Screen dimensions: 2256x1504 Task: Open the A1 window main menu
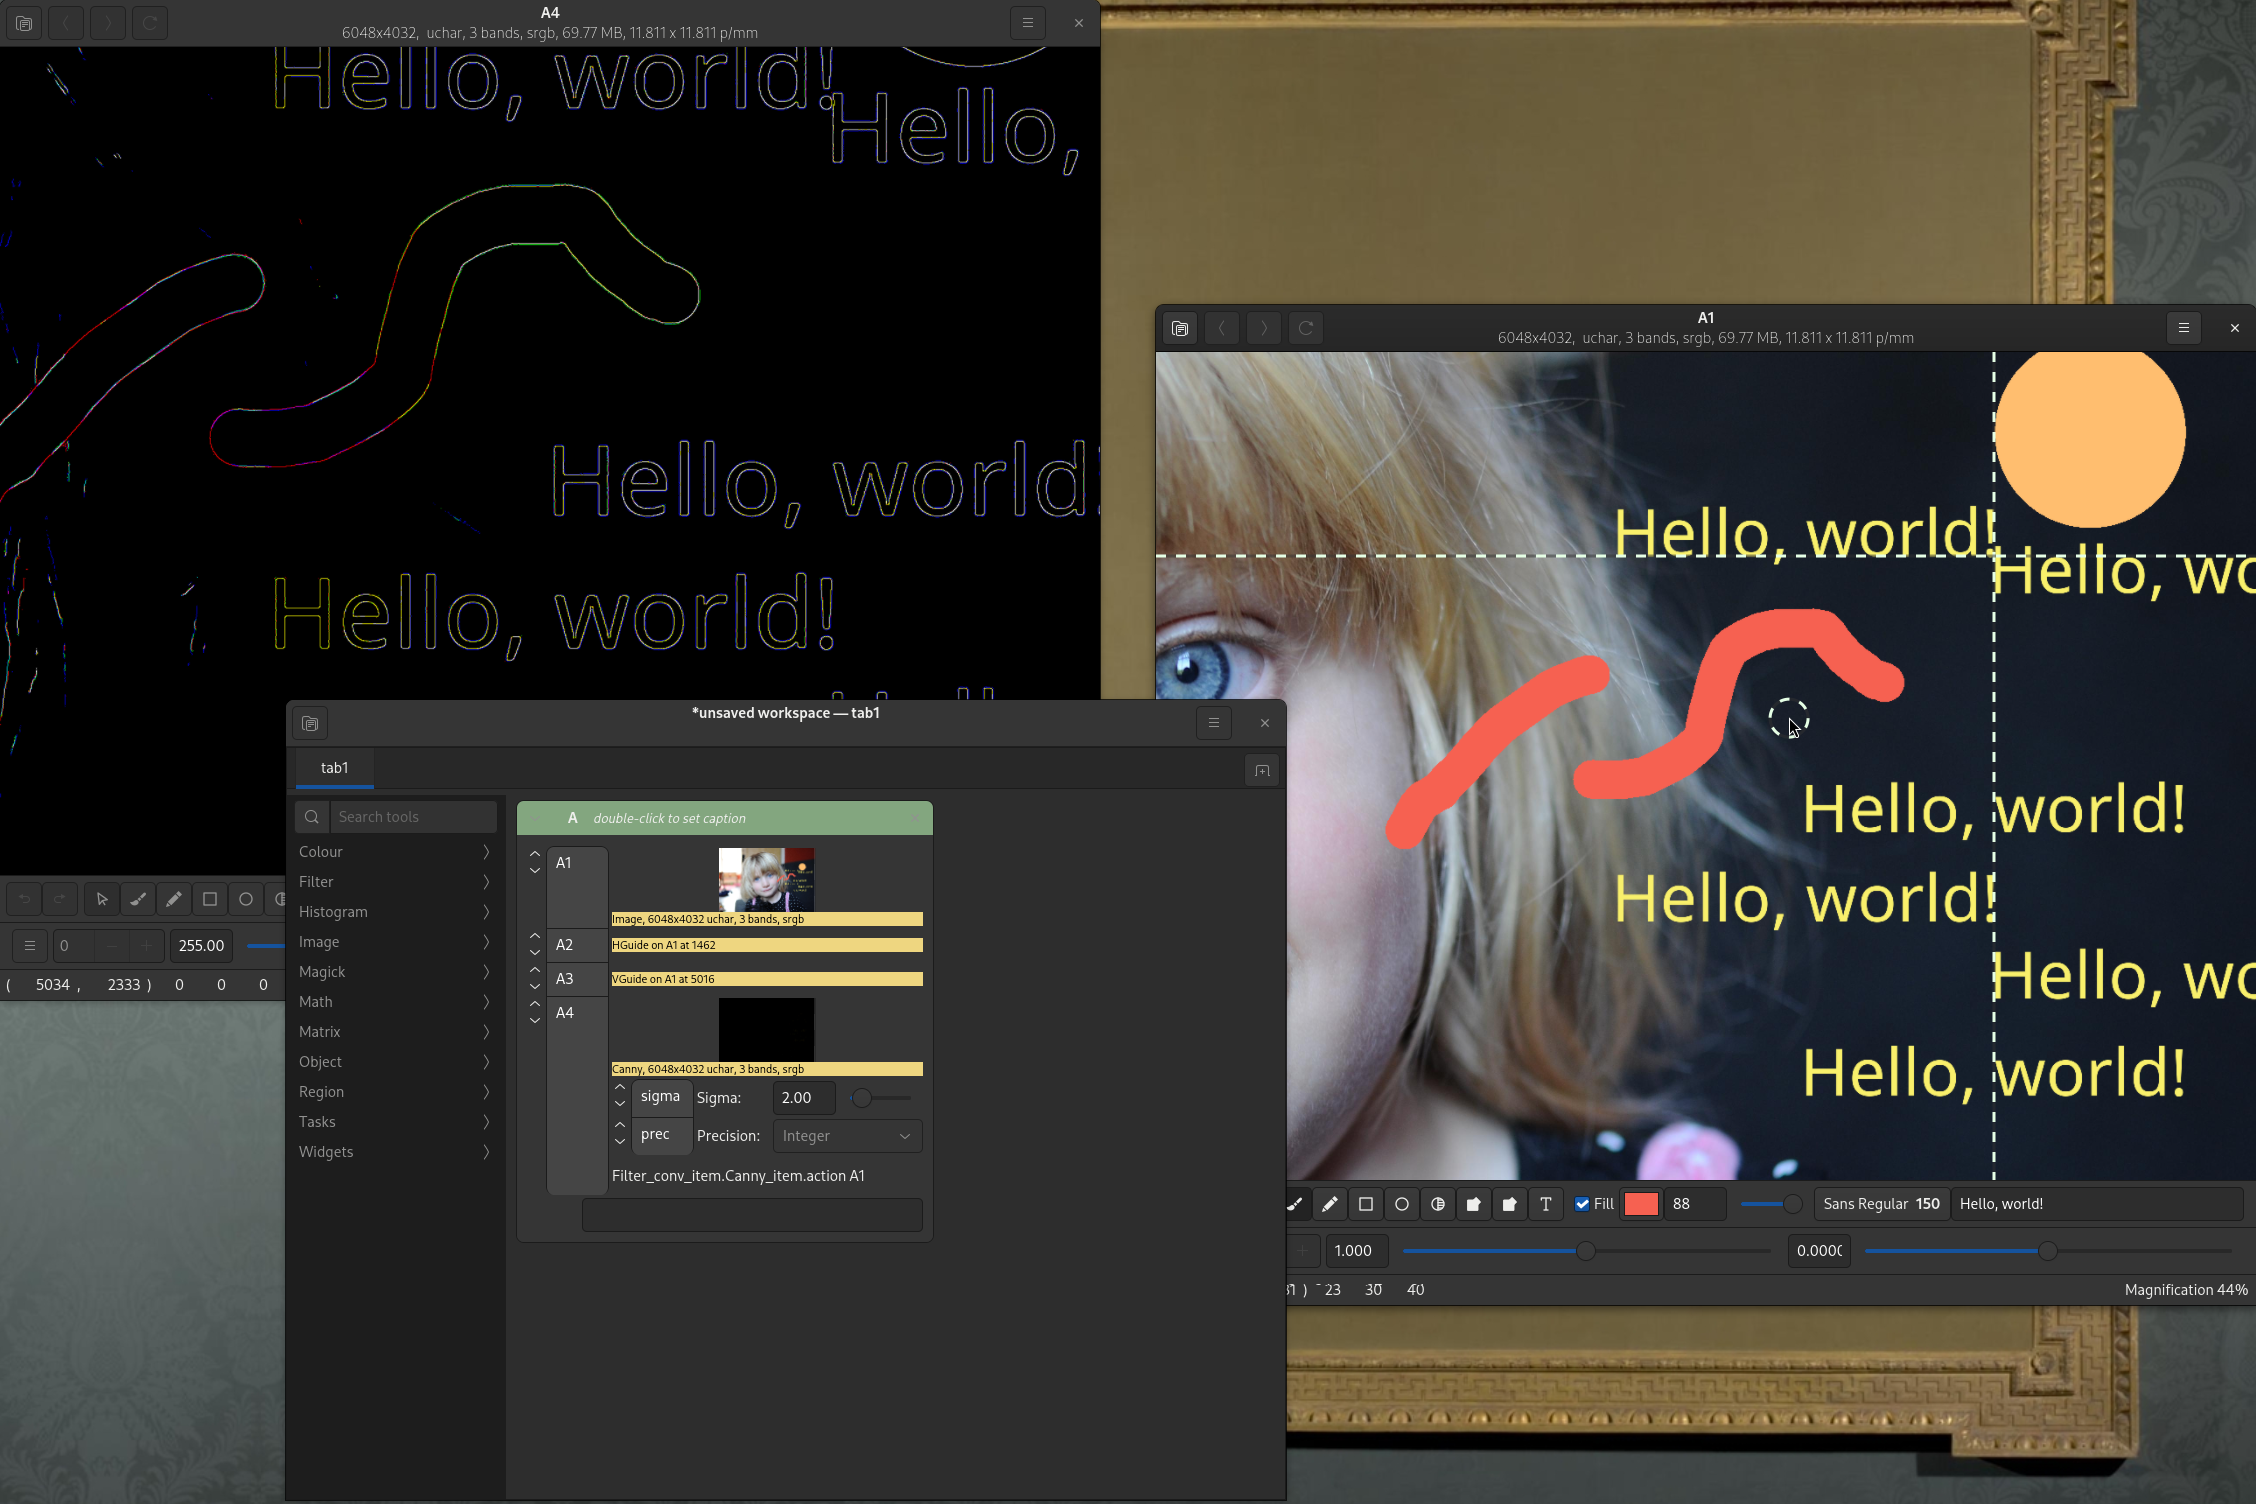pyautogui.click(x=2184, y=328)
